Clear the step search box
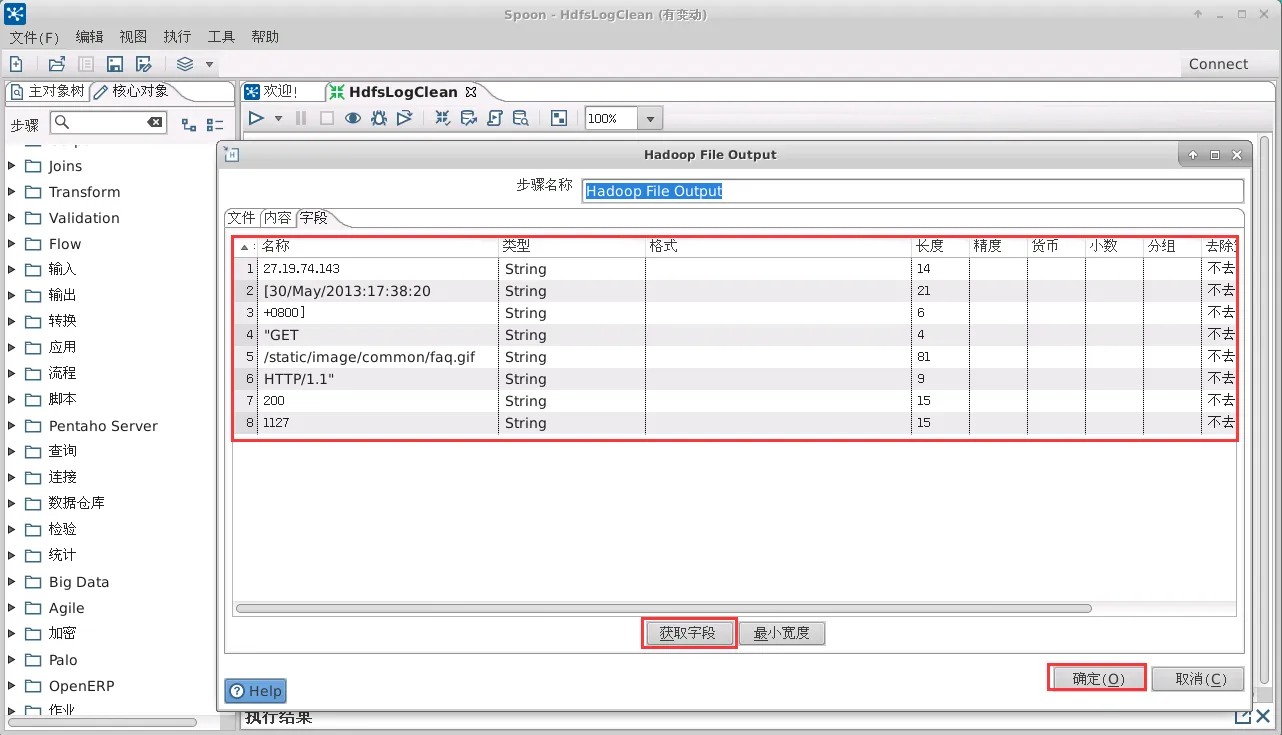This screenshot has width=1282, height=735. tap(155, 122)
